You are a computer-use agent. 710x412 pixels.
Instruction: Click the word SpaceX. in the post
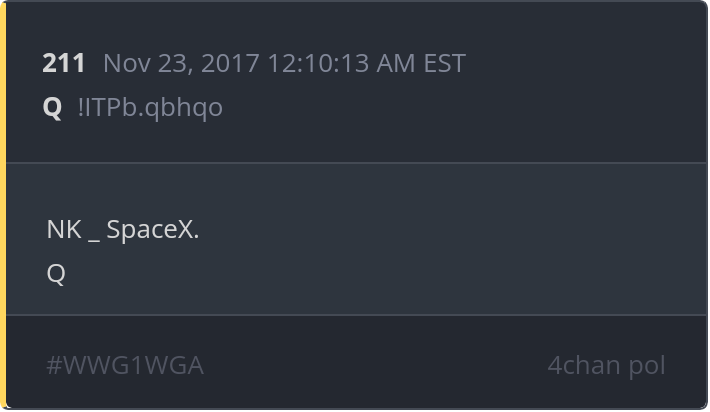click(x=153, y=230)
